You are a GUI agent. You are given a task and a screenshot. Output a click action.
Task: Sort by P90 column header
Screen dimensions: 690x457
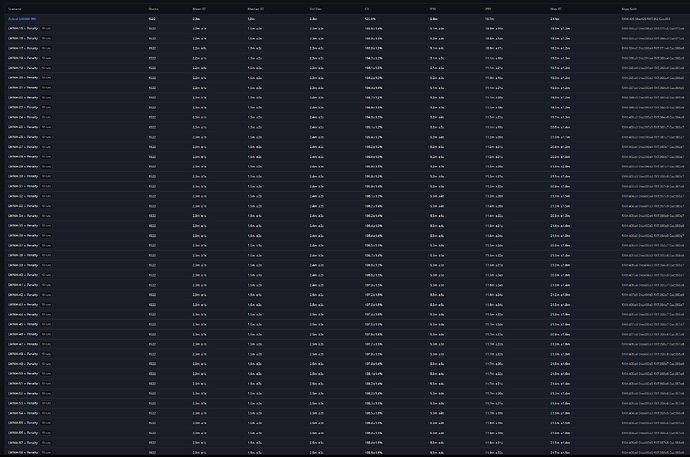pyautogui.click(x=433, y=9)
